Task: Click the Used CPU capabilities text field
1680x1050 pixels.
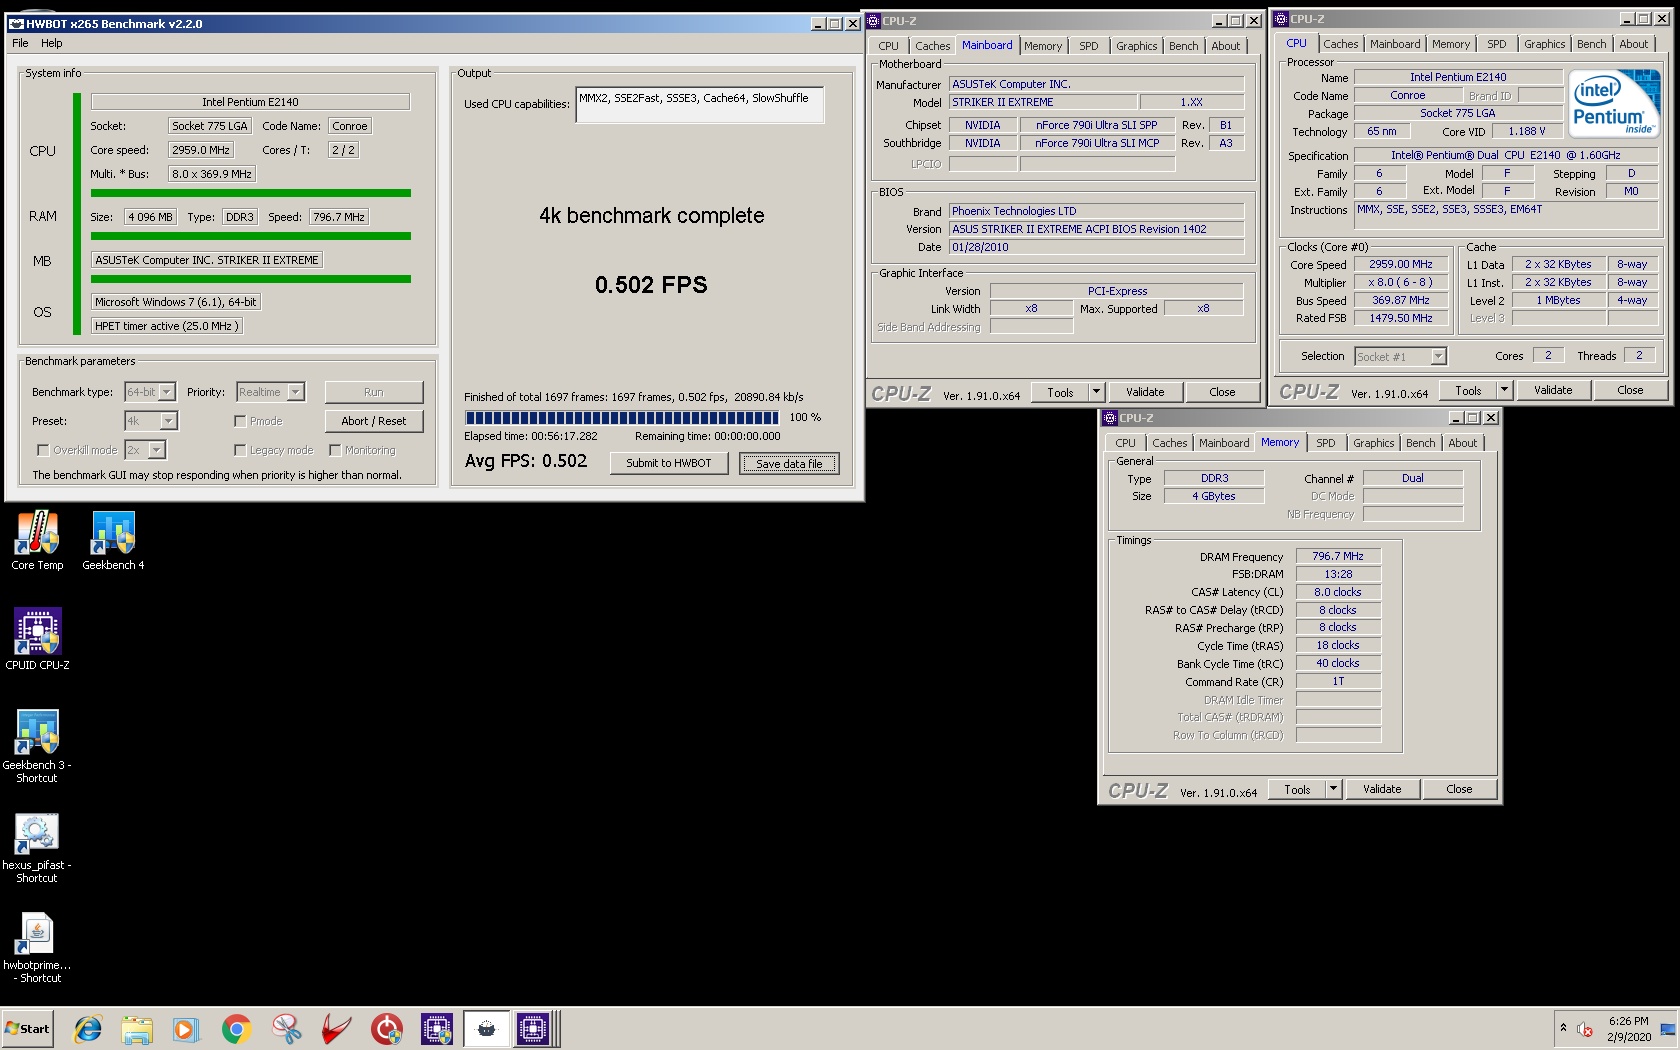Action: click(x=700, y=104)
